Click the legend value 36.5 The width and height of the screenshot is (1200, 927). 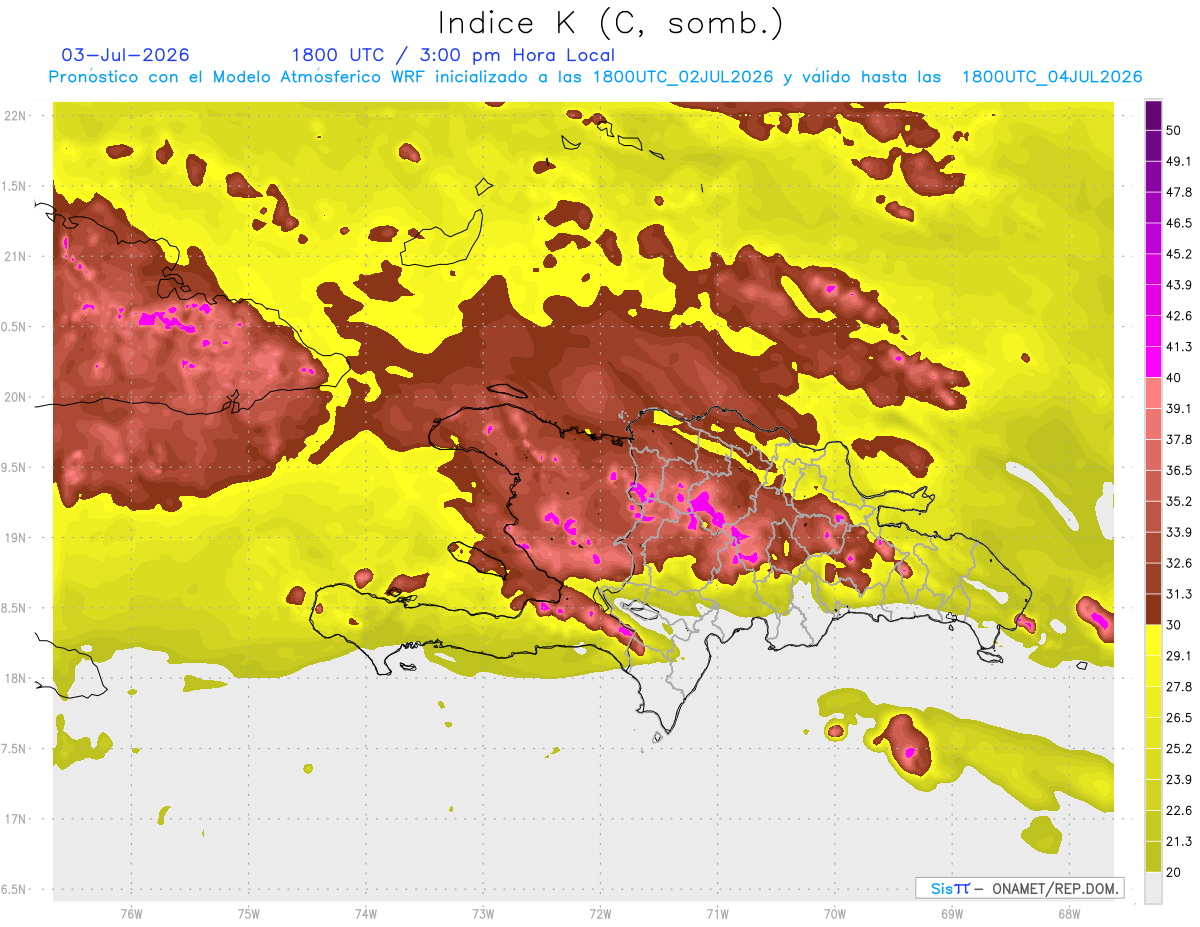(x=1179, y=470)
